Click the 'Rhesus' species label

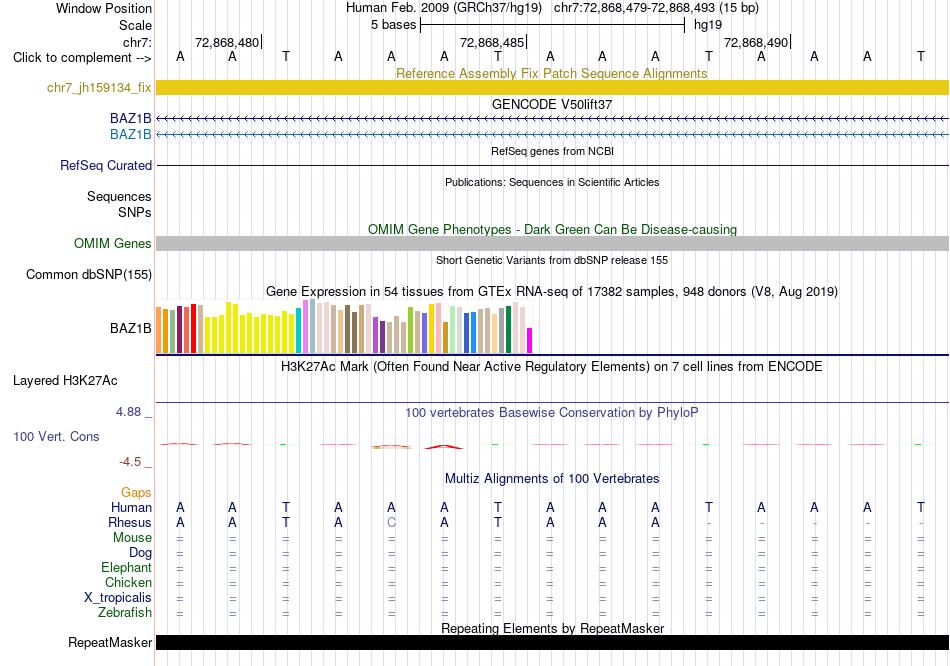point(130,522)
